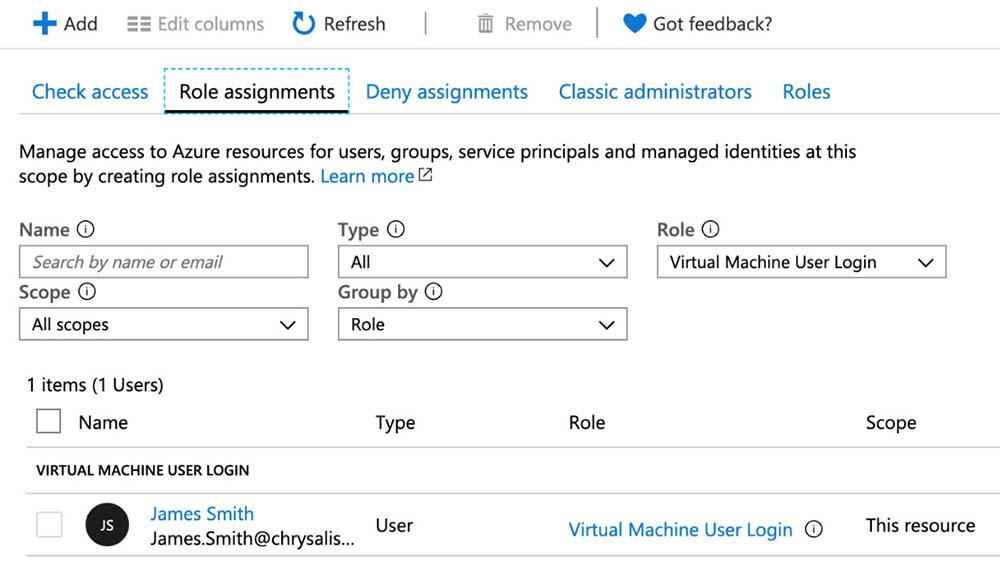Click the info icon next to Name label
The height and width of the screenshot is (584, 1000).
point(86,230)
